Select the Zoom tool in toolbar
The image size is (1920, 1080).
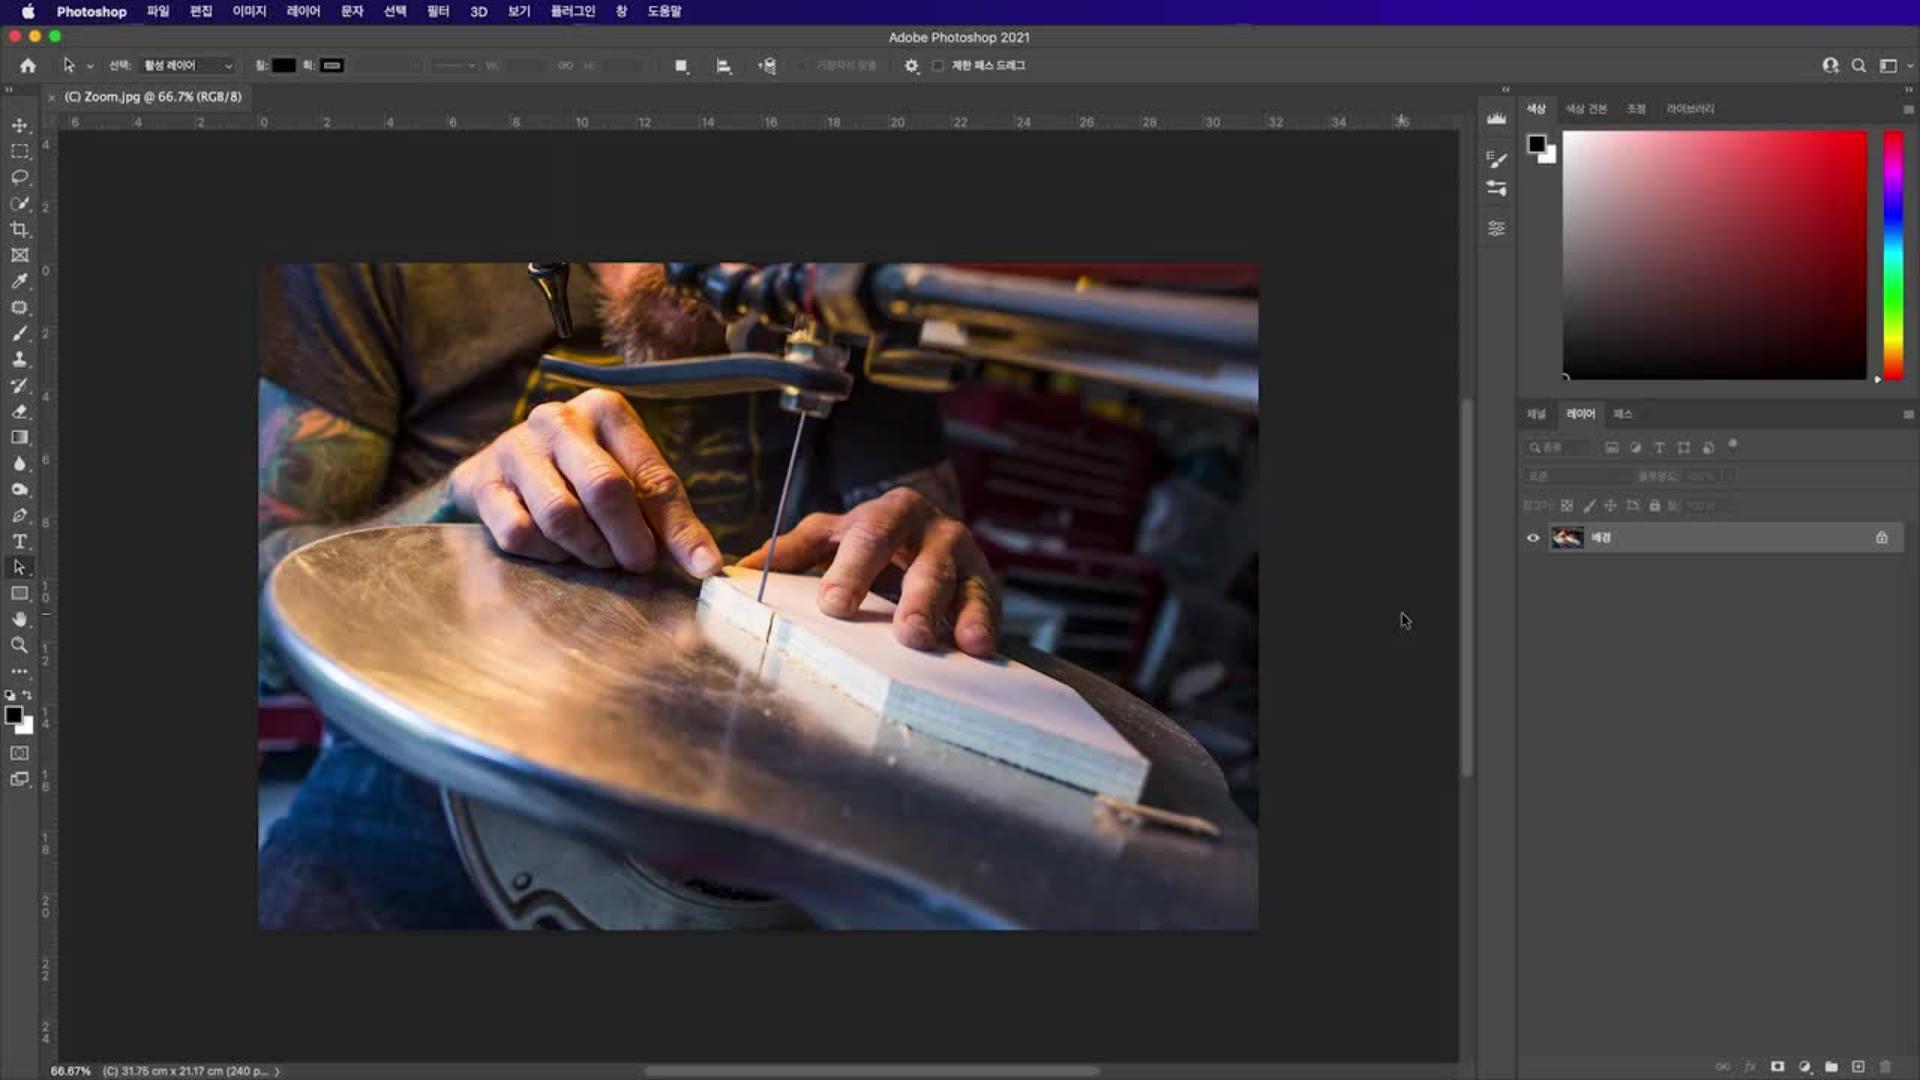(19, 645)
